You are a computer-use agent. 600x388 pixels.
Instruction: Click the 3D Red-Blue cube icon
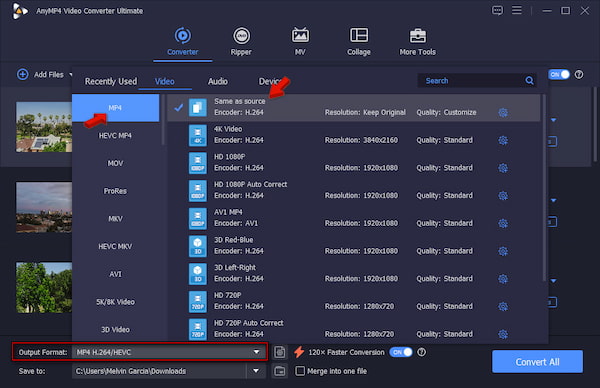click(198, 246)
